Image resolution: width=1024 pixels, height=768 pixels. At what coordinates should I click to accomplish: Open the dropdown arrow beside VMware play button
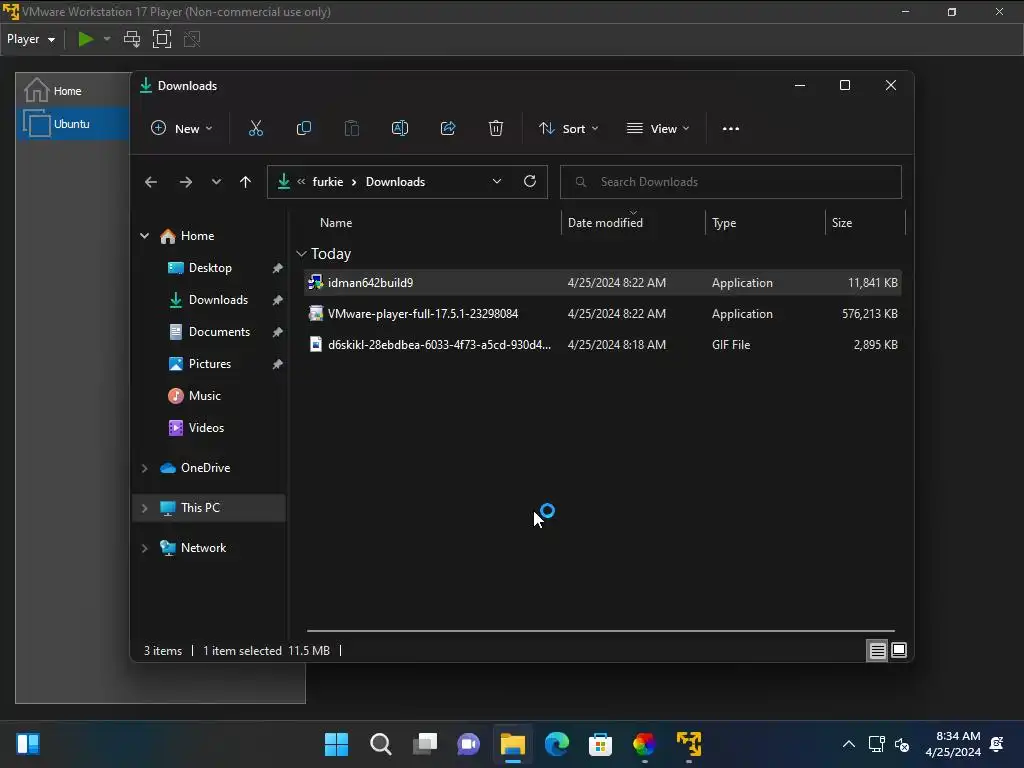107,39
